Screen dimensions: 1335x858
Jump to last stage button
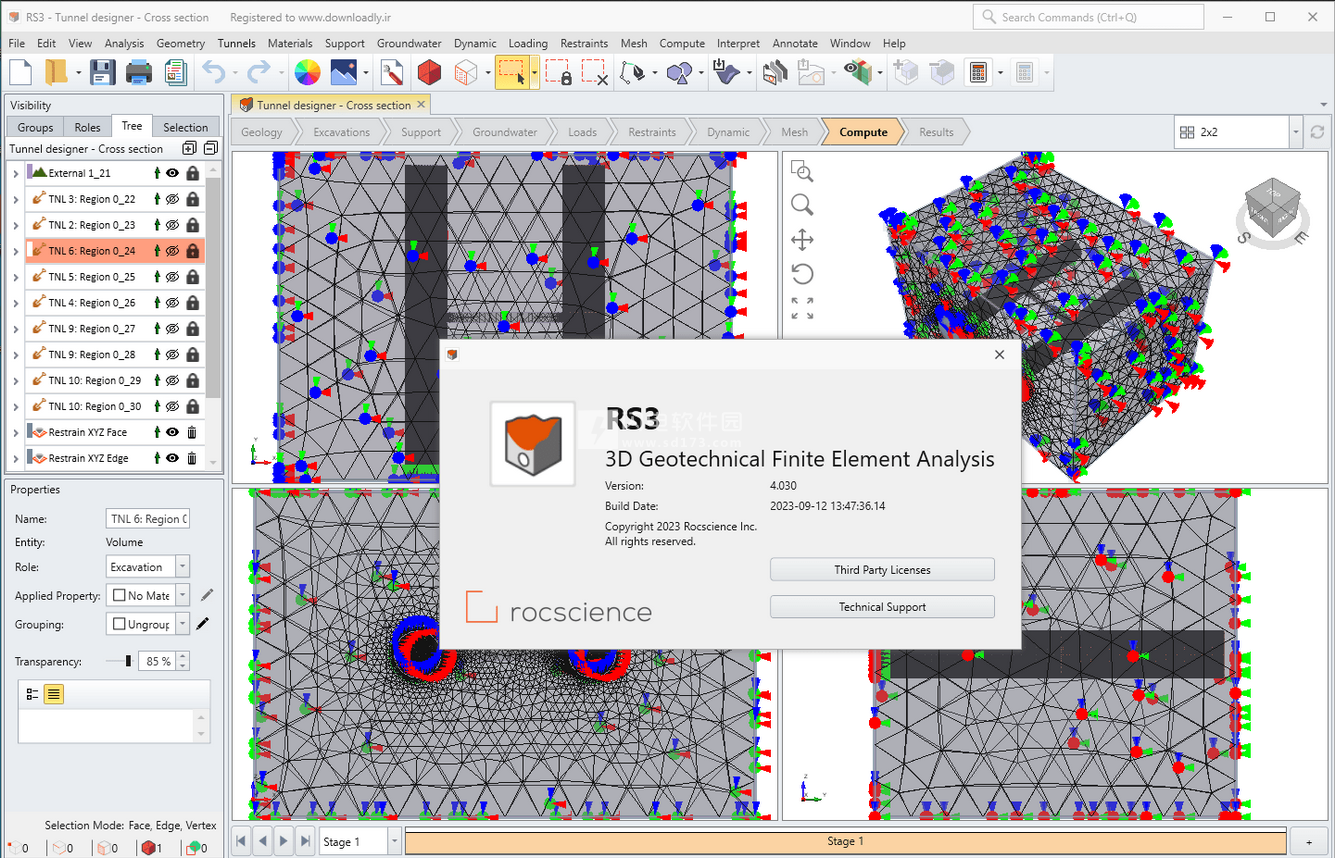point(306,841)
